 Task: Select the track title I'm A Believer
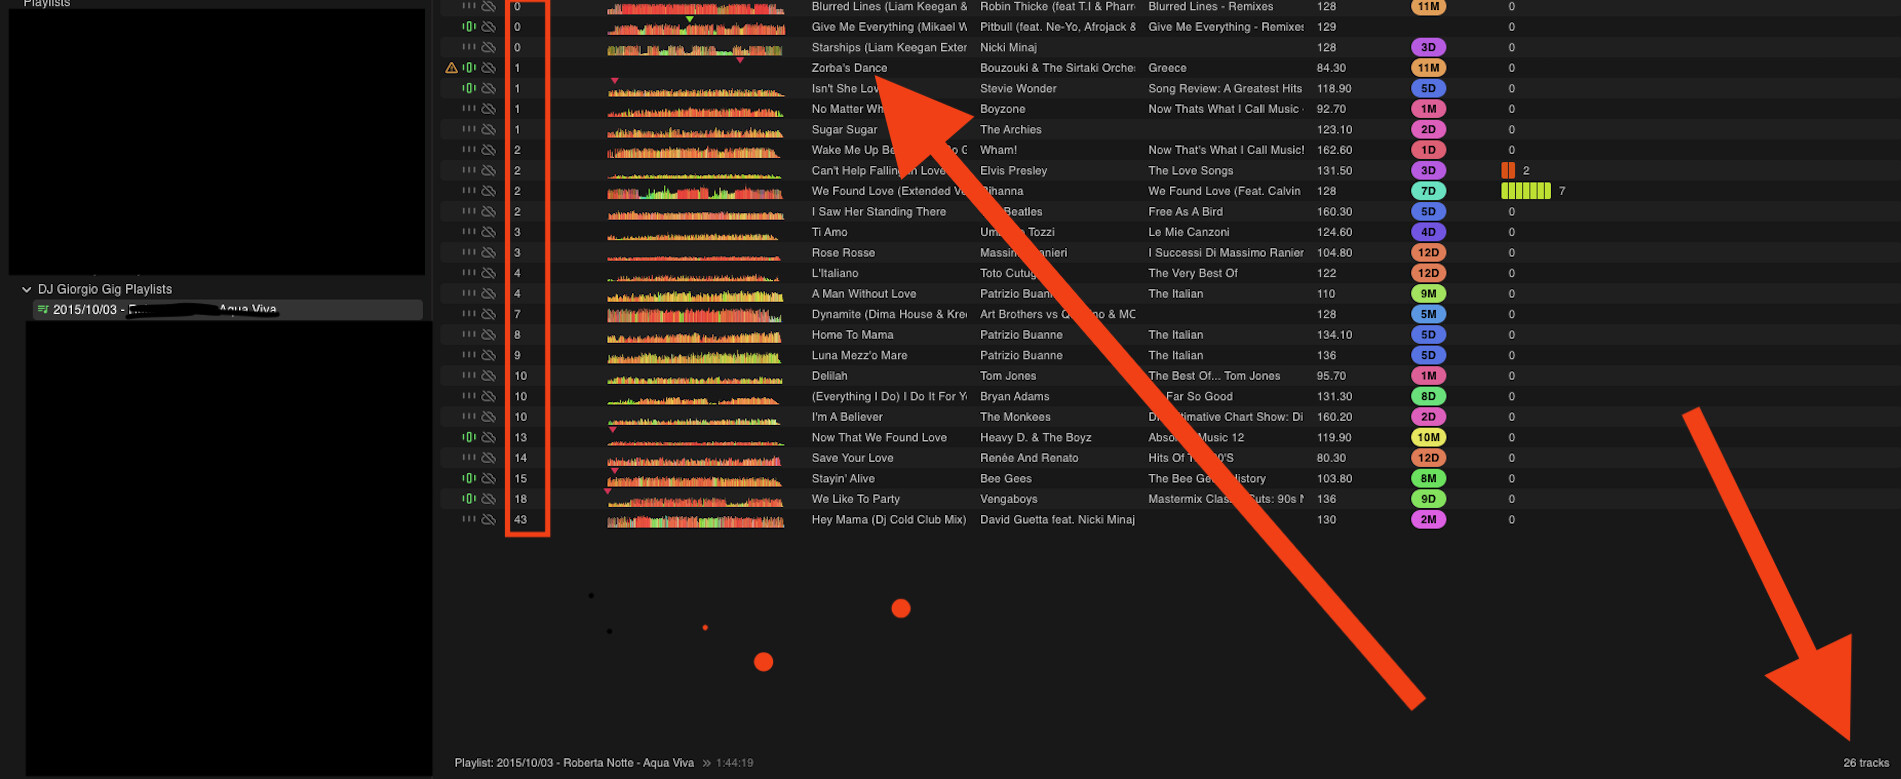click(847, 417)
